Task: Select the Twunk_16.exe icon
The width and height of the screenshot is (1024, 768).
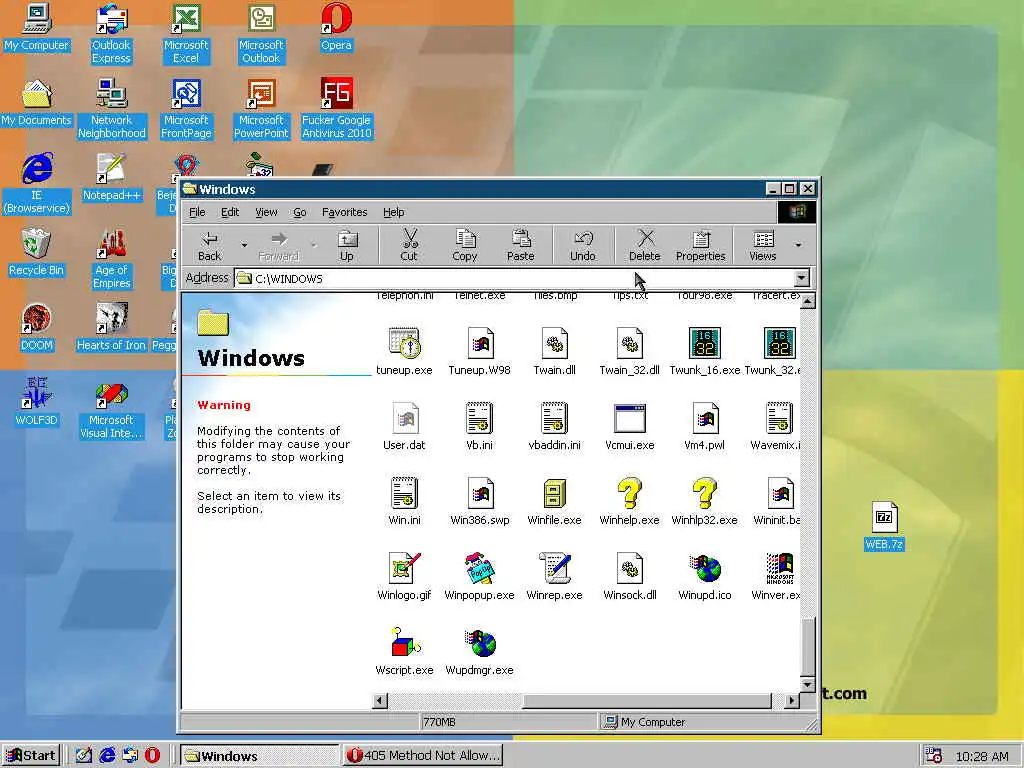Action: tap(705, 351)
